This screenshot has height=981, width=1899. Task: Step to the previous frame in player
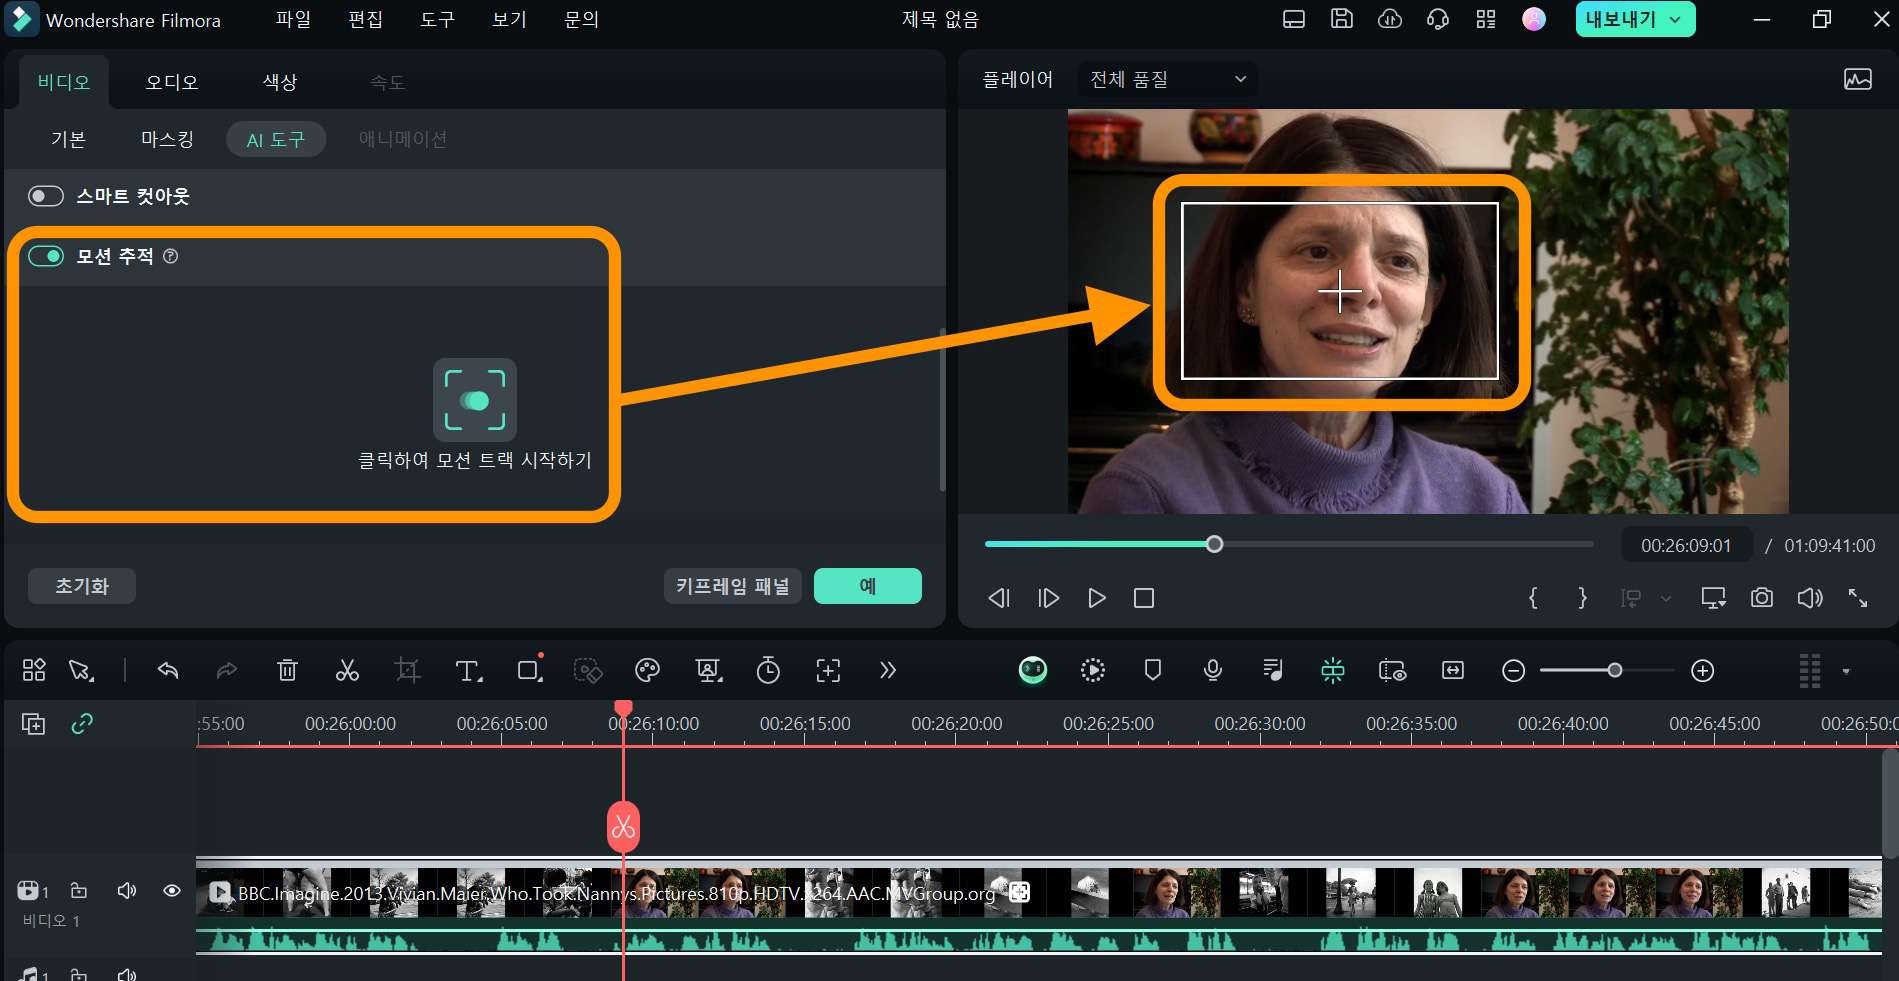pyautogui.click(x=999, y=598)
